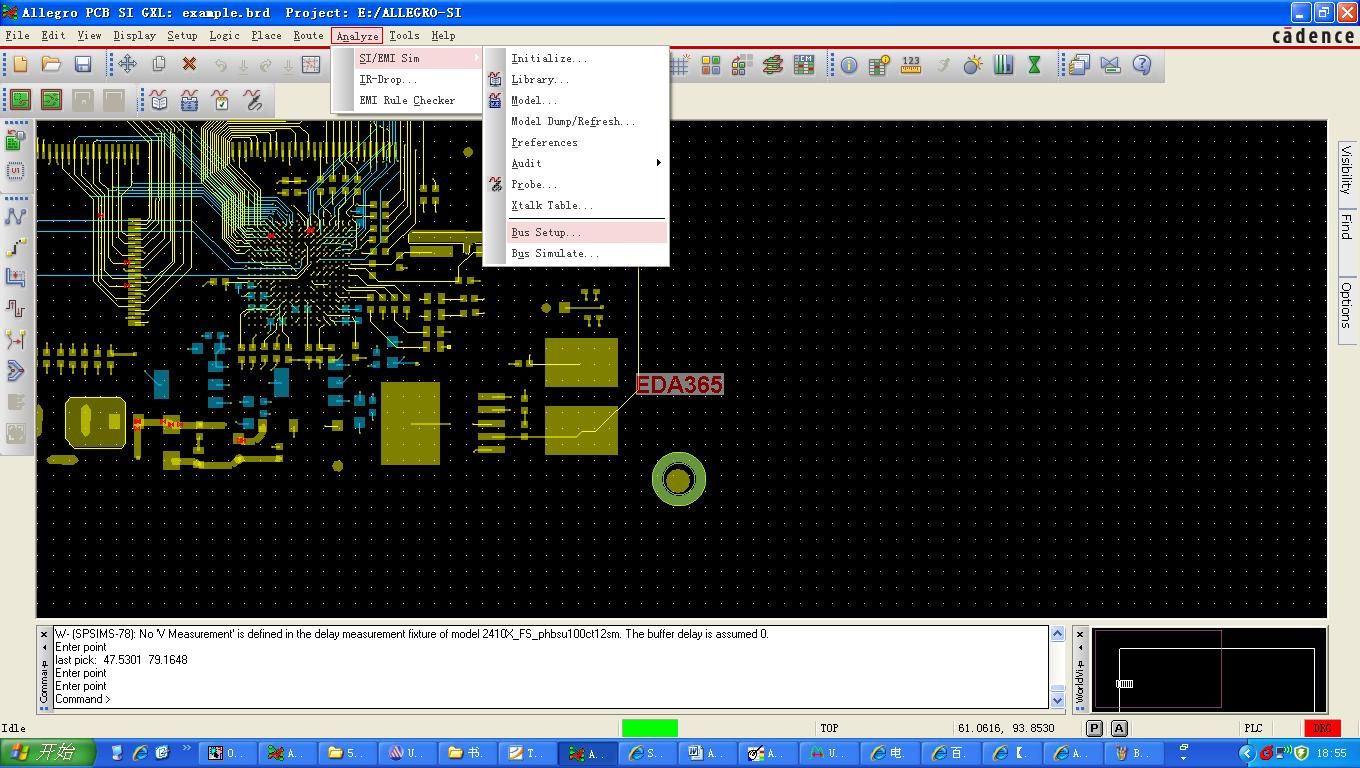Click the 123 Show Measure ruler icon
1360x768 pixels.
coord(910,65)
